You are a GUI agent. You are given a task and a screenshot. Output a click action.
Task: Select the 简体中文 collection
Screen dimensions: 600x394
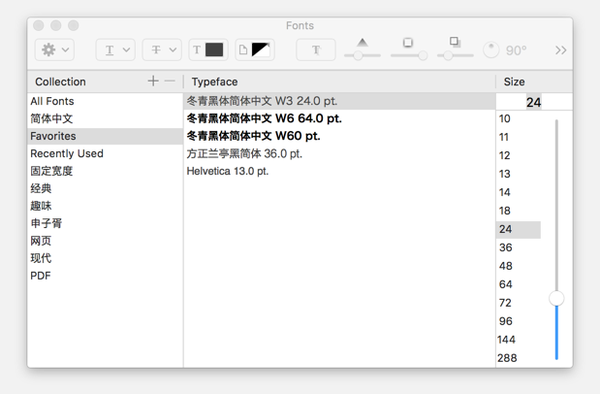[x=105, y=119]
